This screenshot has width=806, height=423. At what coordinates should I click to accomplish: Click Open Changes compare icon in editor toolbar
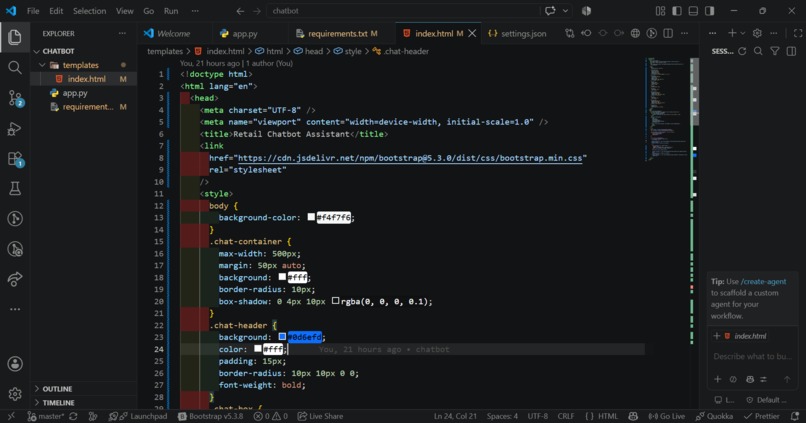tap(569, 33)
